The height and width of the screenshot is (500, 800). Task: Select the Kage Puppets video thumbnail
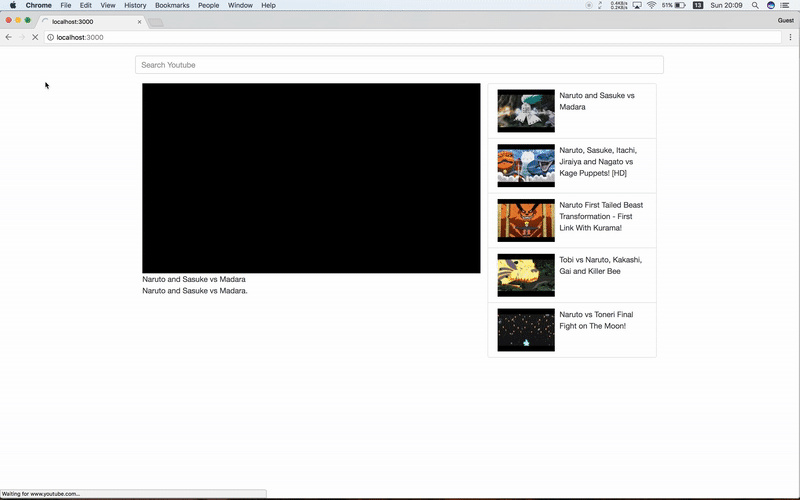pos(526,165)
